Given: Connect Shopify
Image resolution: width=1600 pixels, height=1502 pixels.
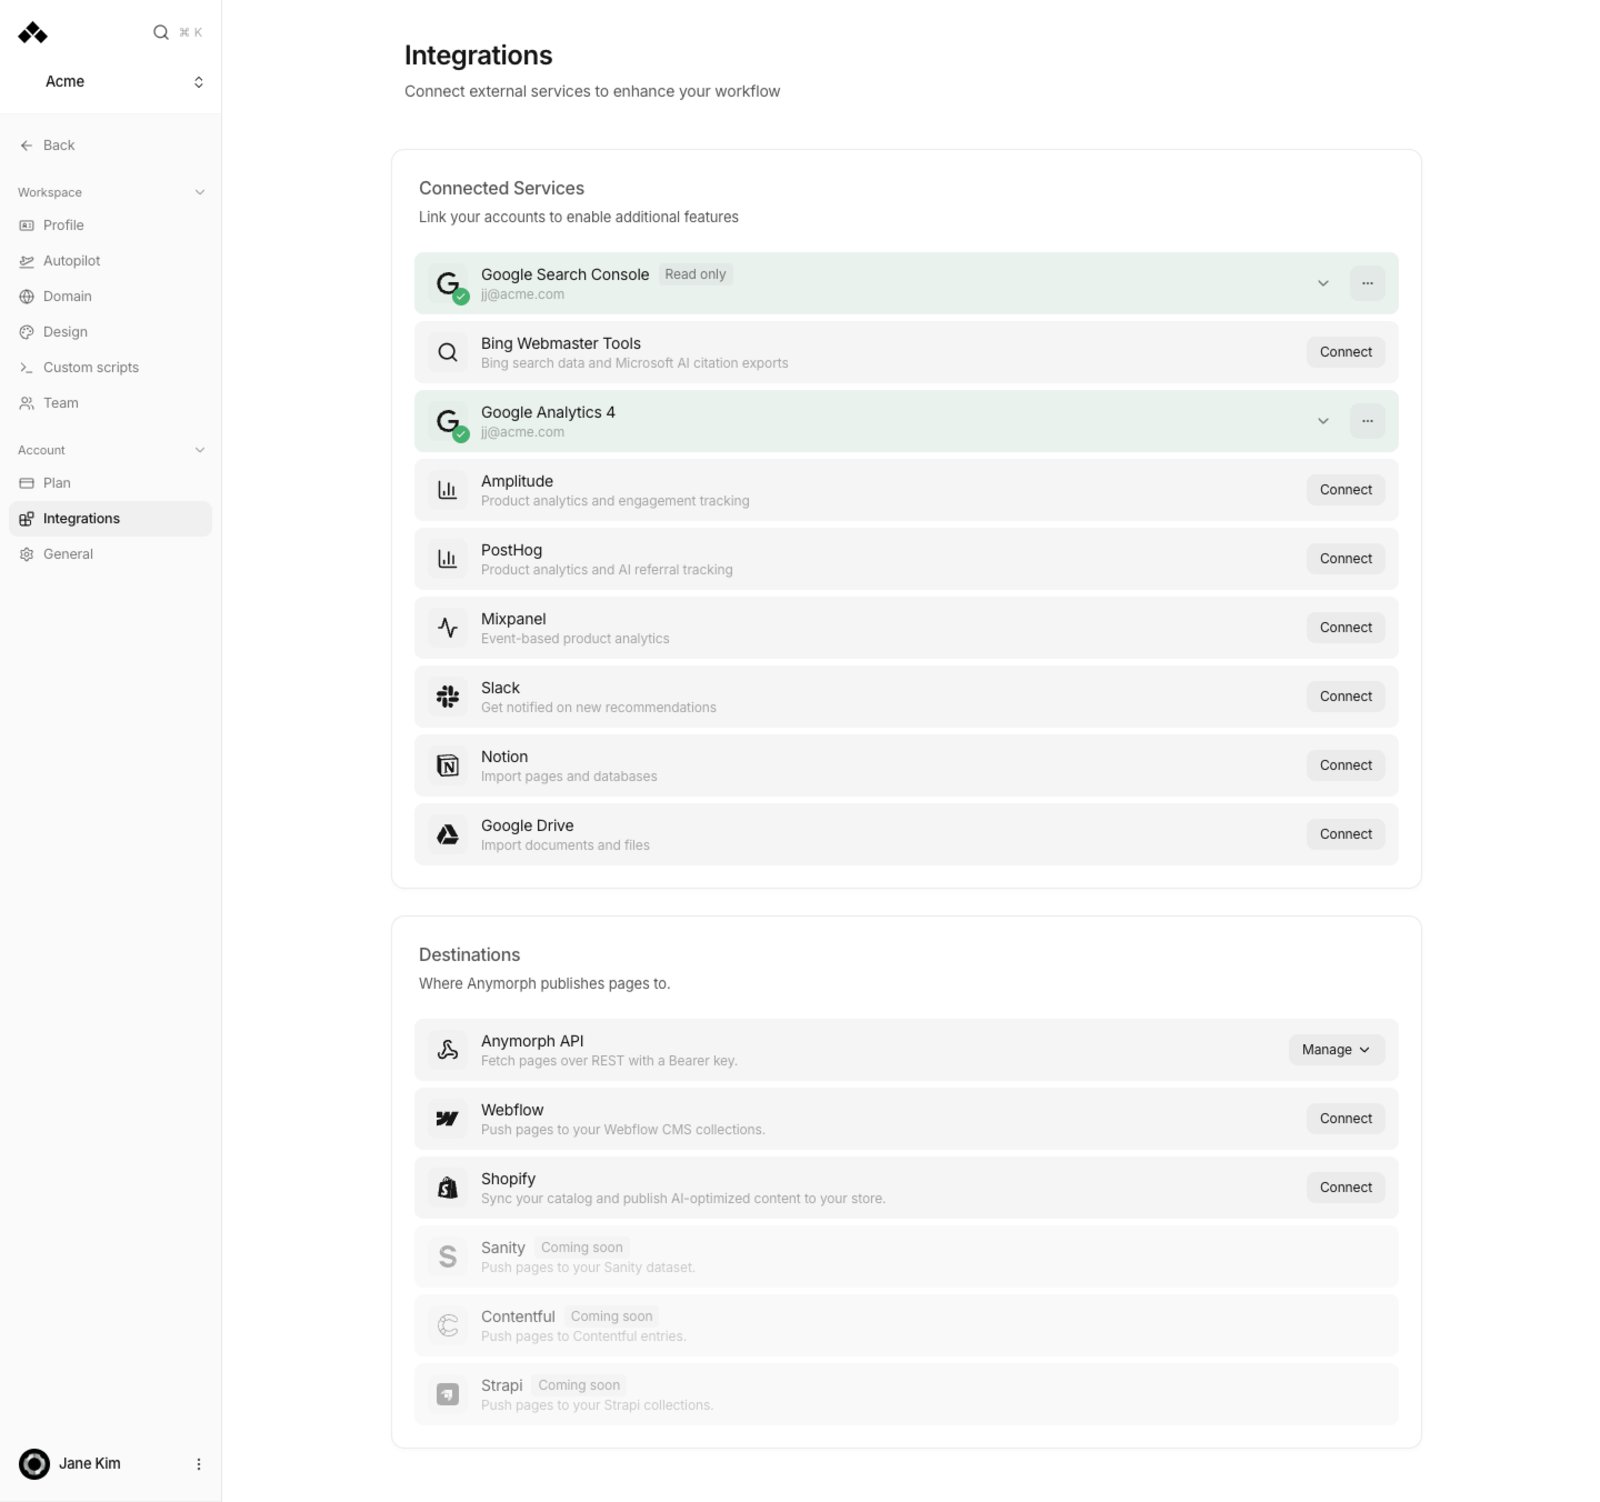Looking at the screenshot, I should (1345, 1188).
